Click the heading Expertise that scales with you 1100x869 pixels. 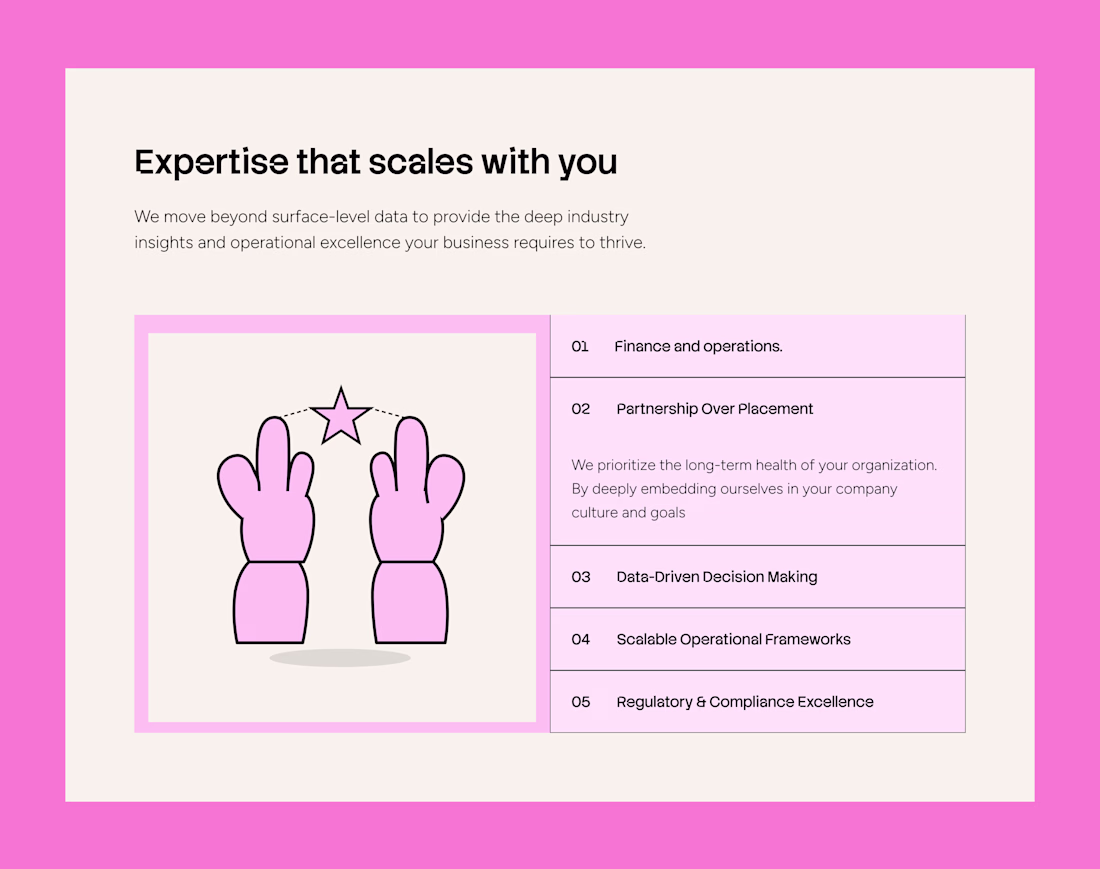coord(376,162)
